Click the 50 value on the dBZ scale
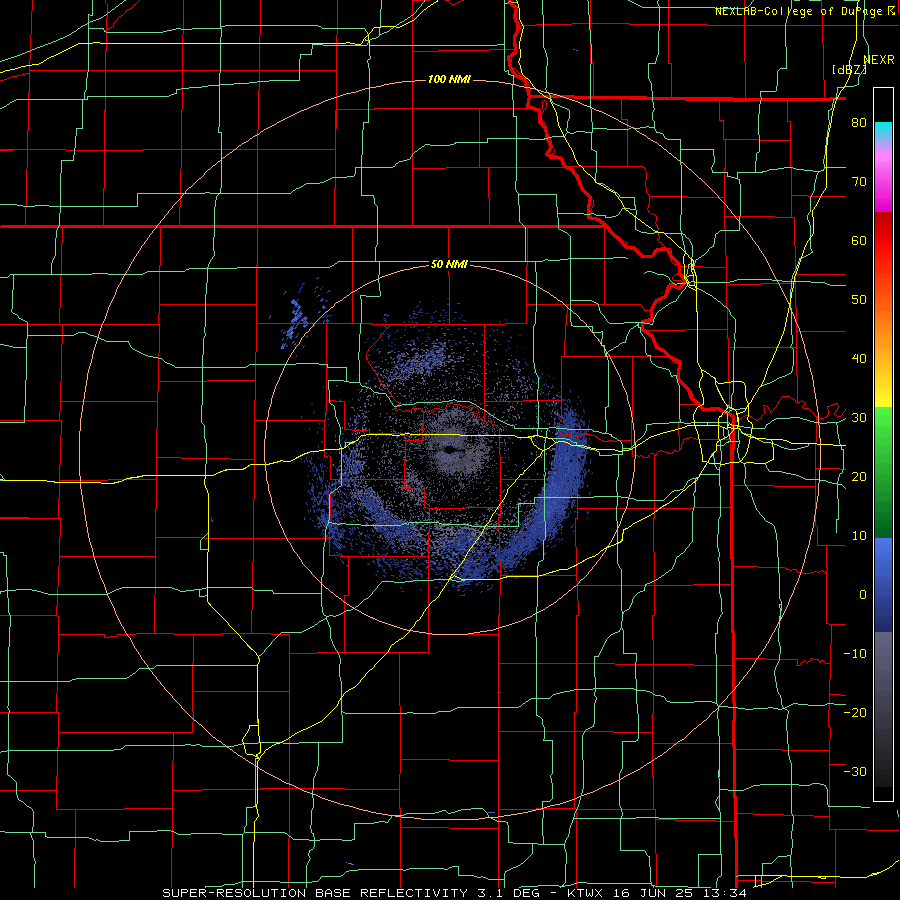900x900 pixels. point(859,300)
